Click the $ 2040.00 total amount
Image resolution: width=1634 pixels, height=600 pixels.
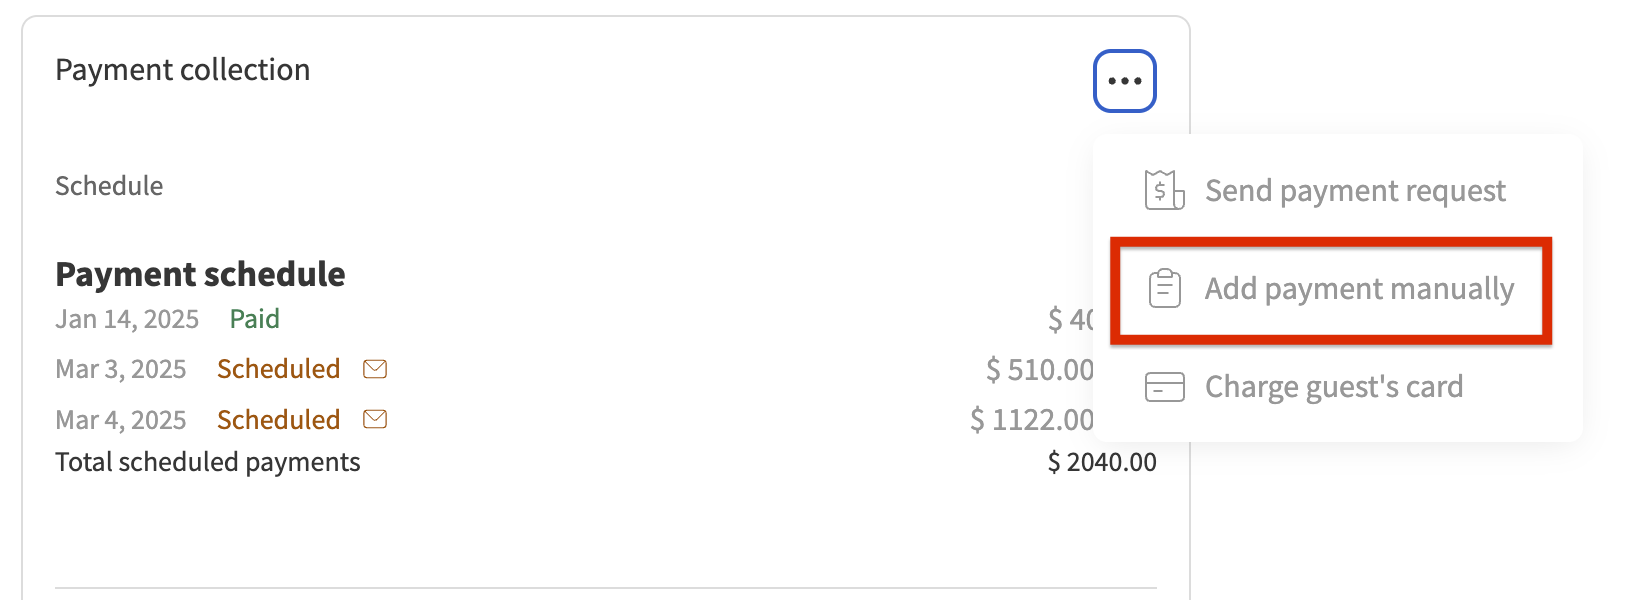1102,462
